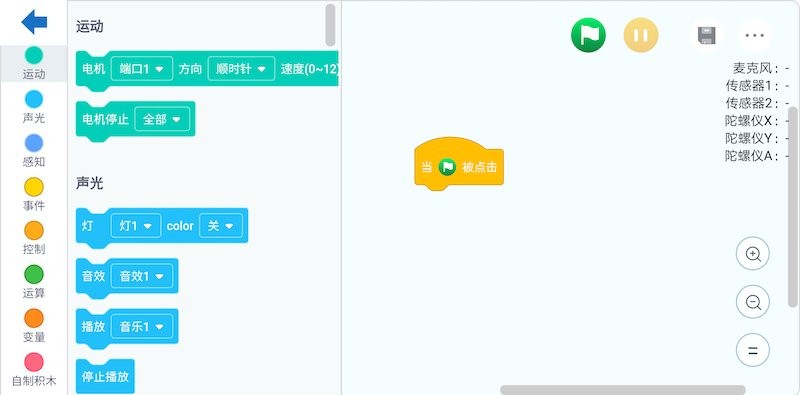Click the 传感器1 reading

[758, 85]
